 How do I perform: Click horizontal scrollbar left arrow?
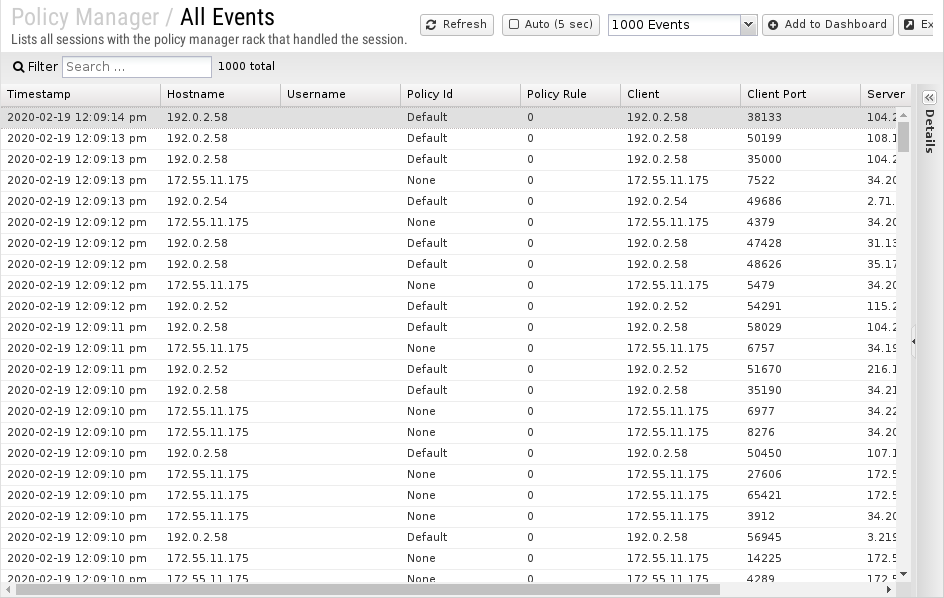pyautogui.click(x=7, y=590)
